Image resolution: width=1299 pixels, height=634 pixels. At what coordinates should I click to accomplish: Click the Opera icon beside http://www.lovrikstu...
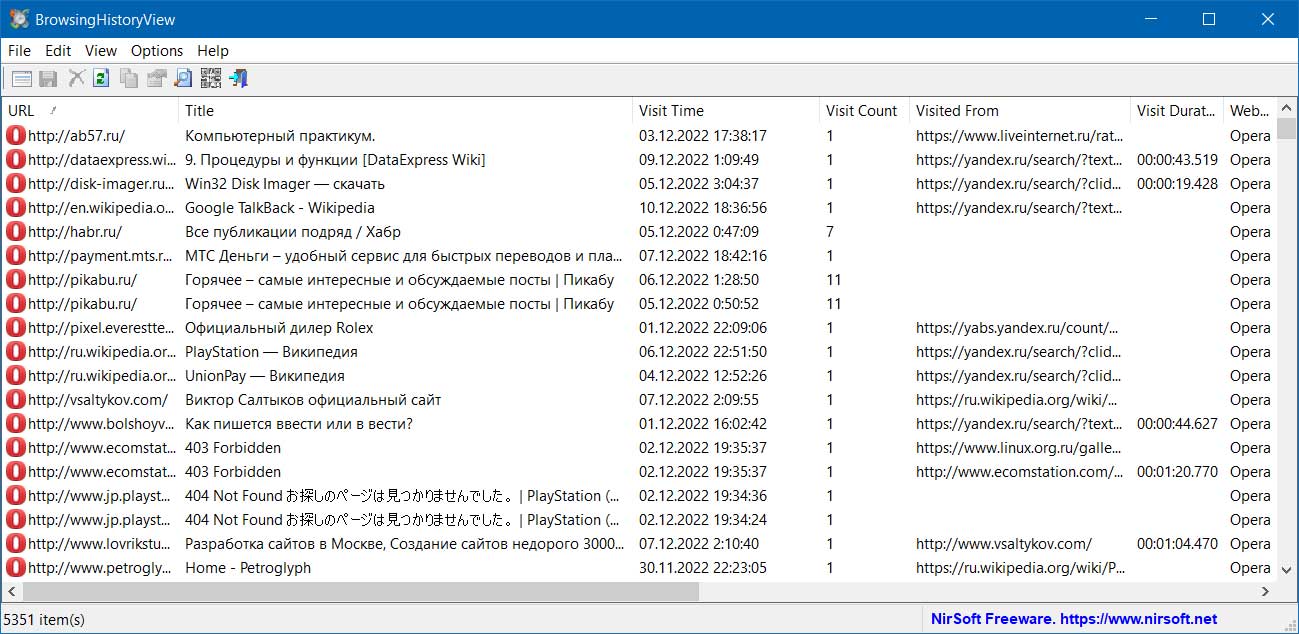tap(16, 543)
